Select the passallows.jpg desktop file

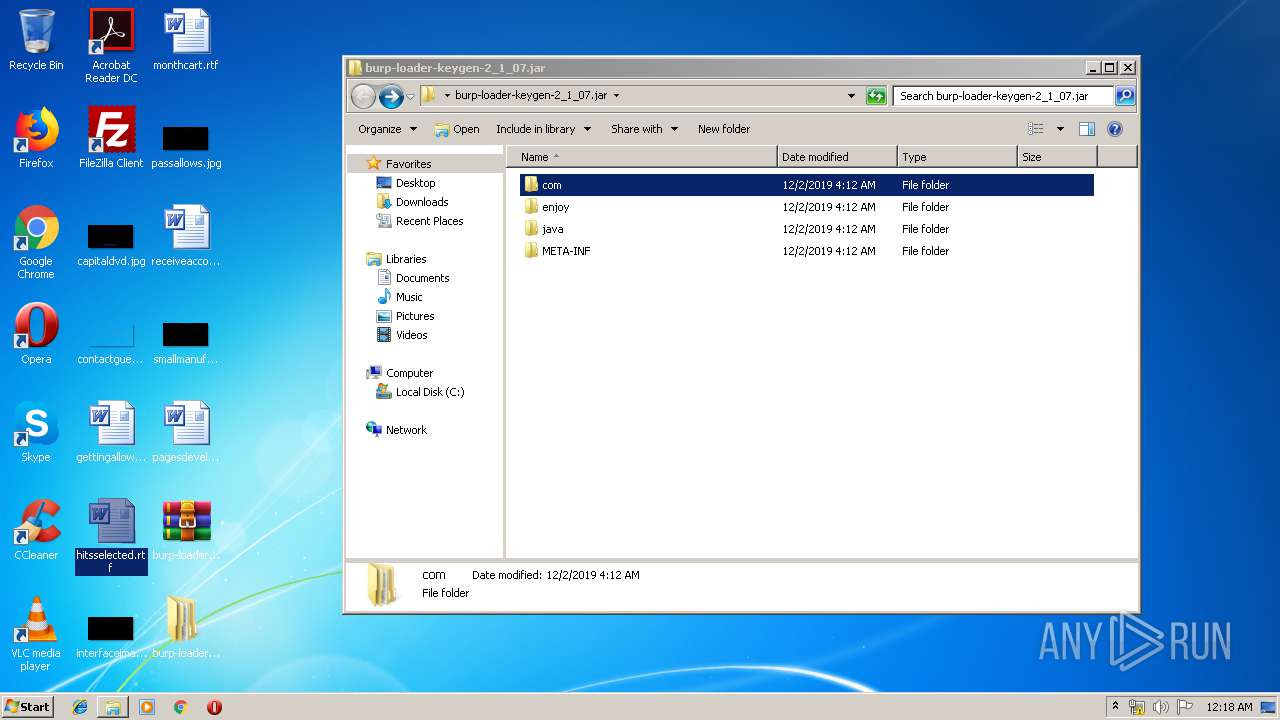click(x=186, y=145)
